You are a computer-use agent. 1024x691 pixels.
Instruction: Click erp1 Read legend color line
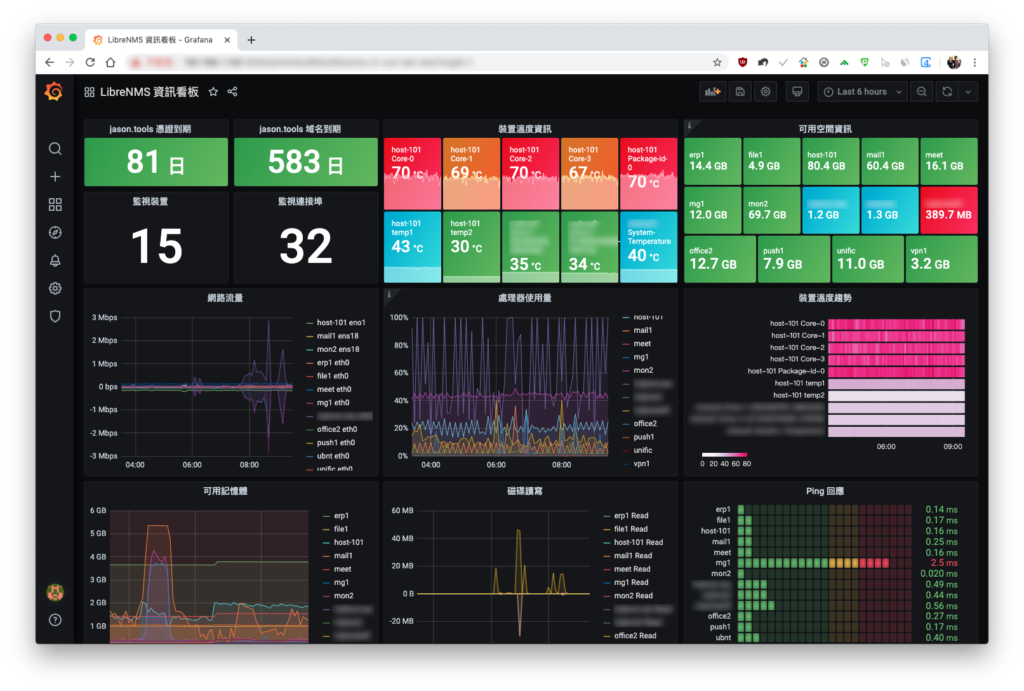(x=607, y=516)
